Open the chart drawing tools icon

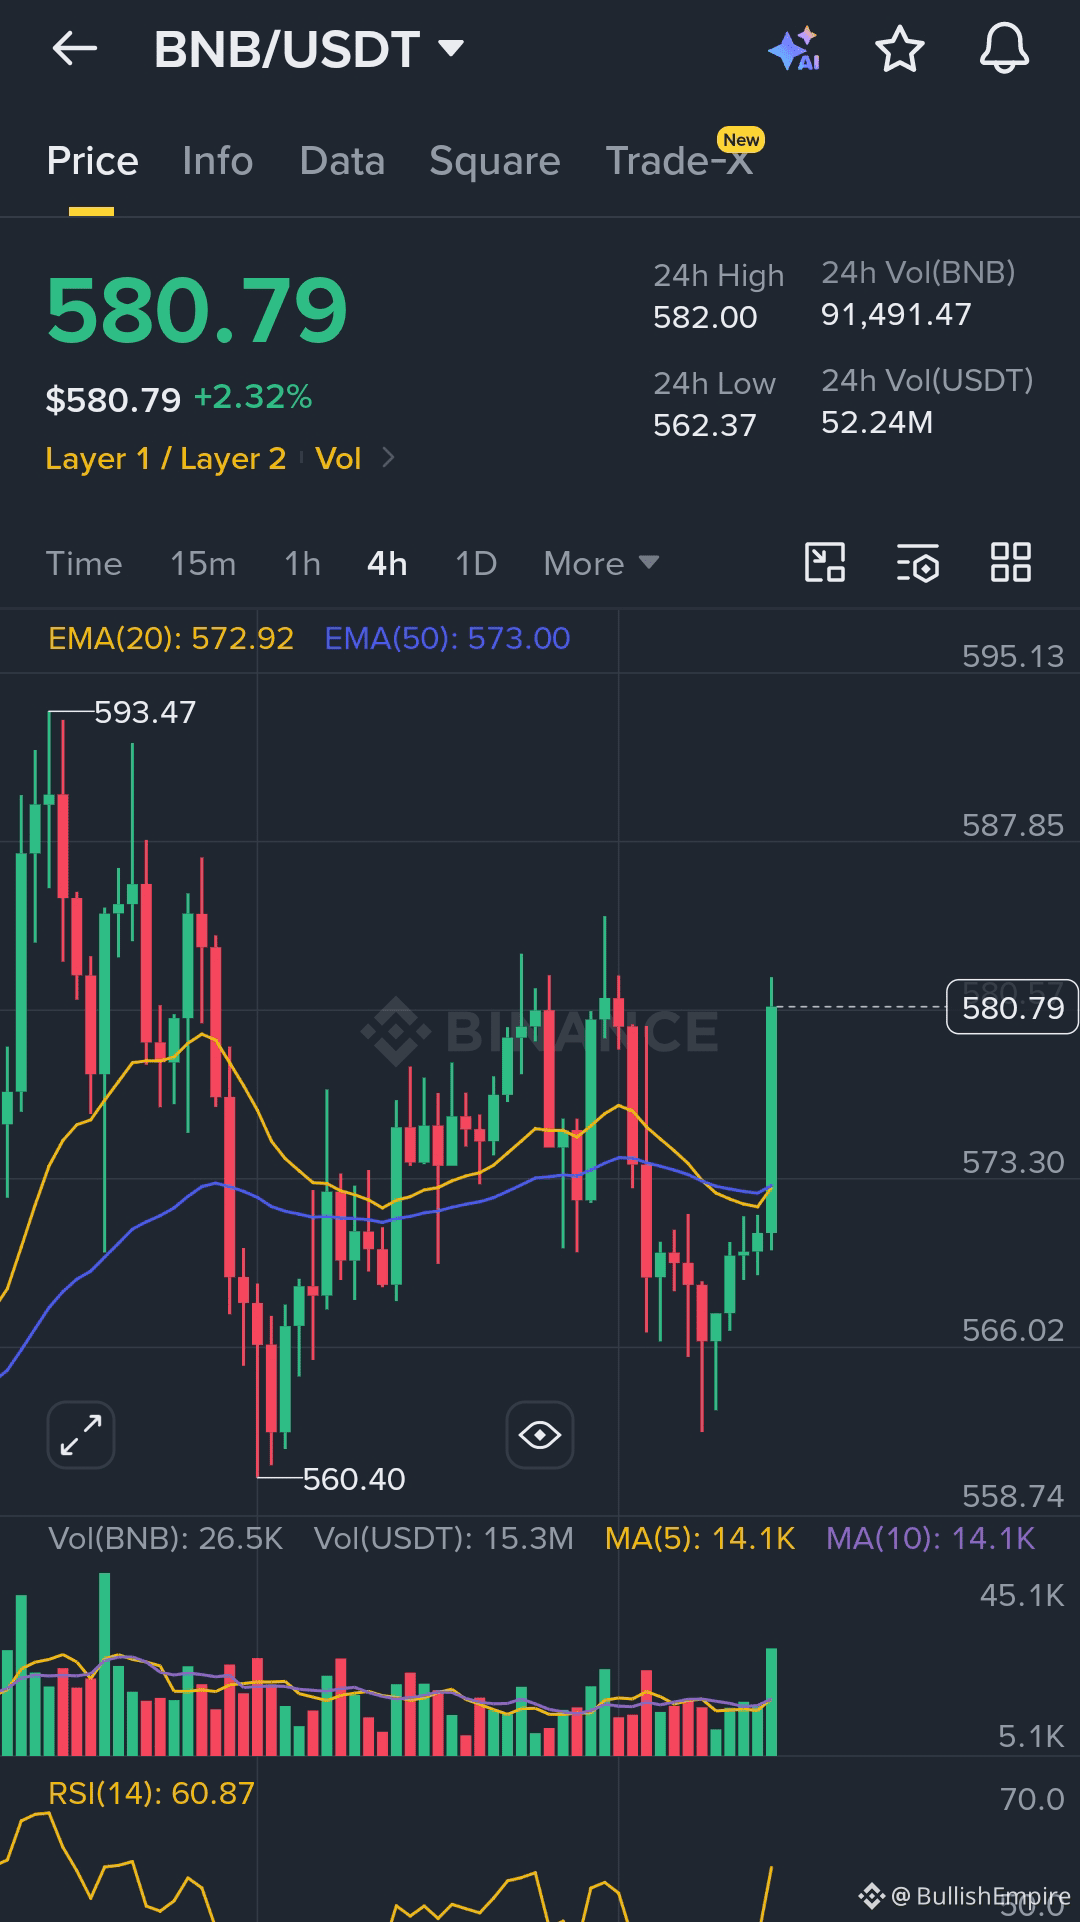pyautogui.click(x=825, y=562)
